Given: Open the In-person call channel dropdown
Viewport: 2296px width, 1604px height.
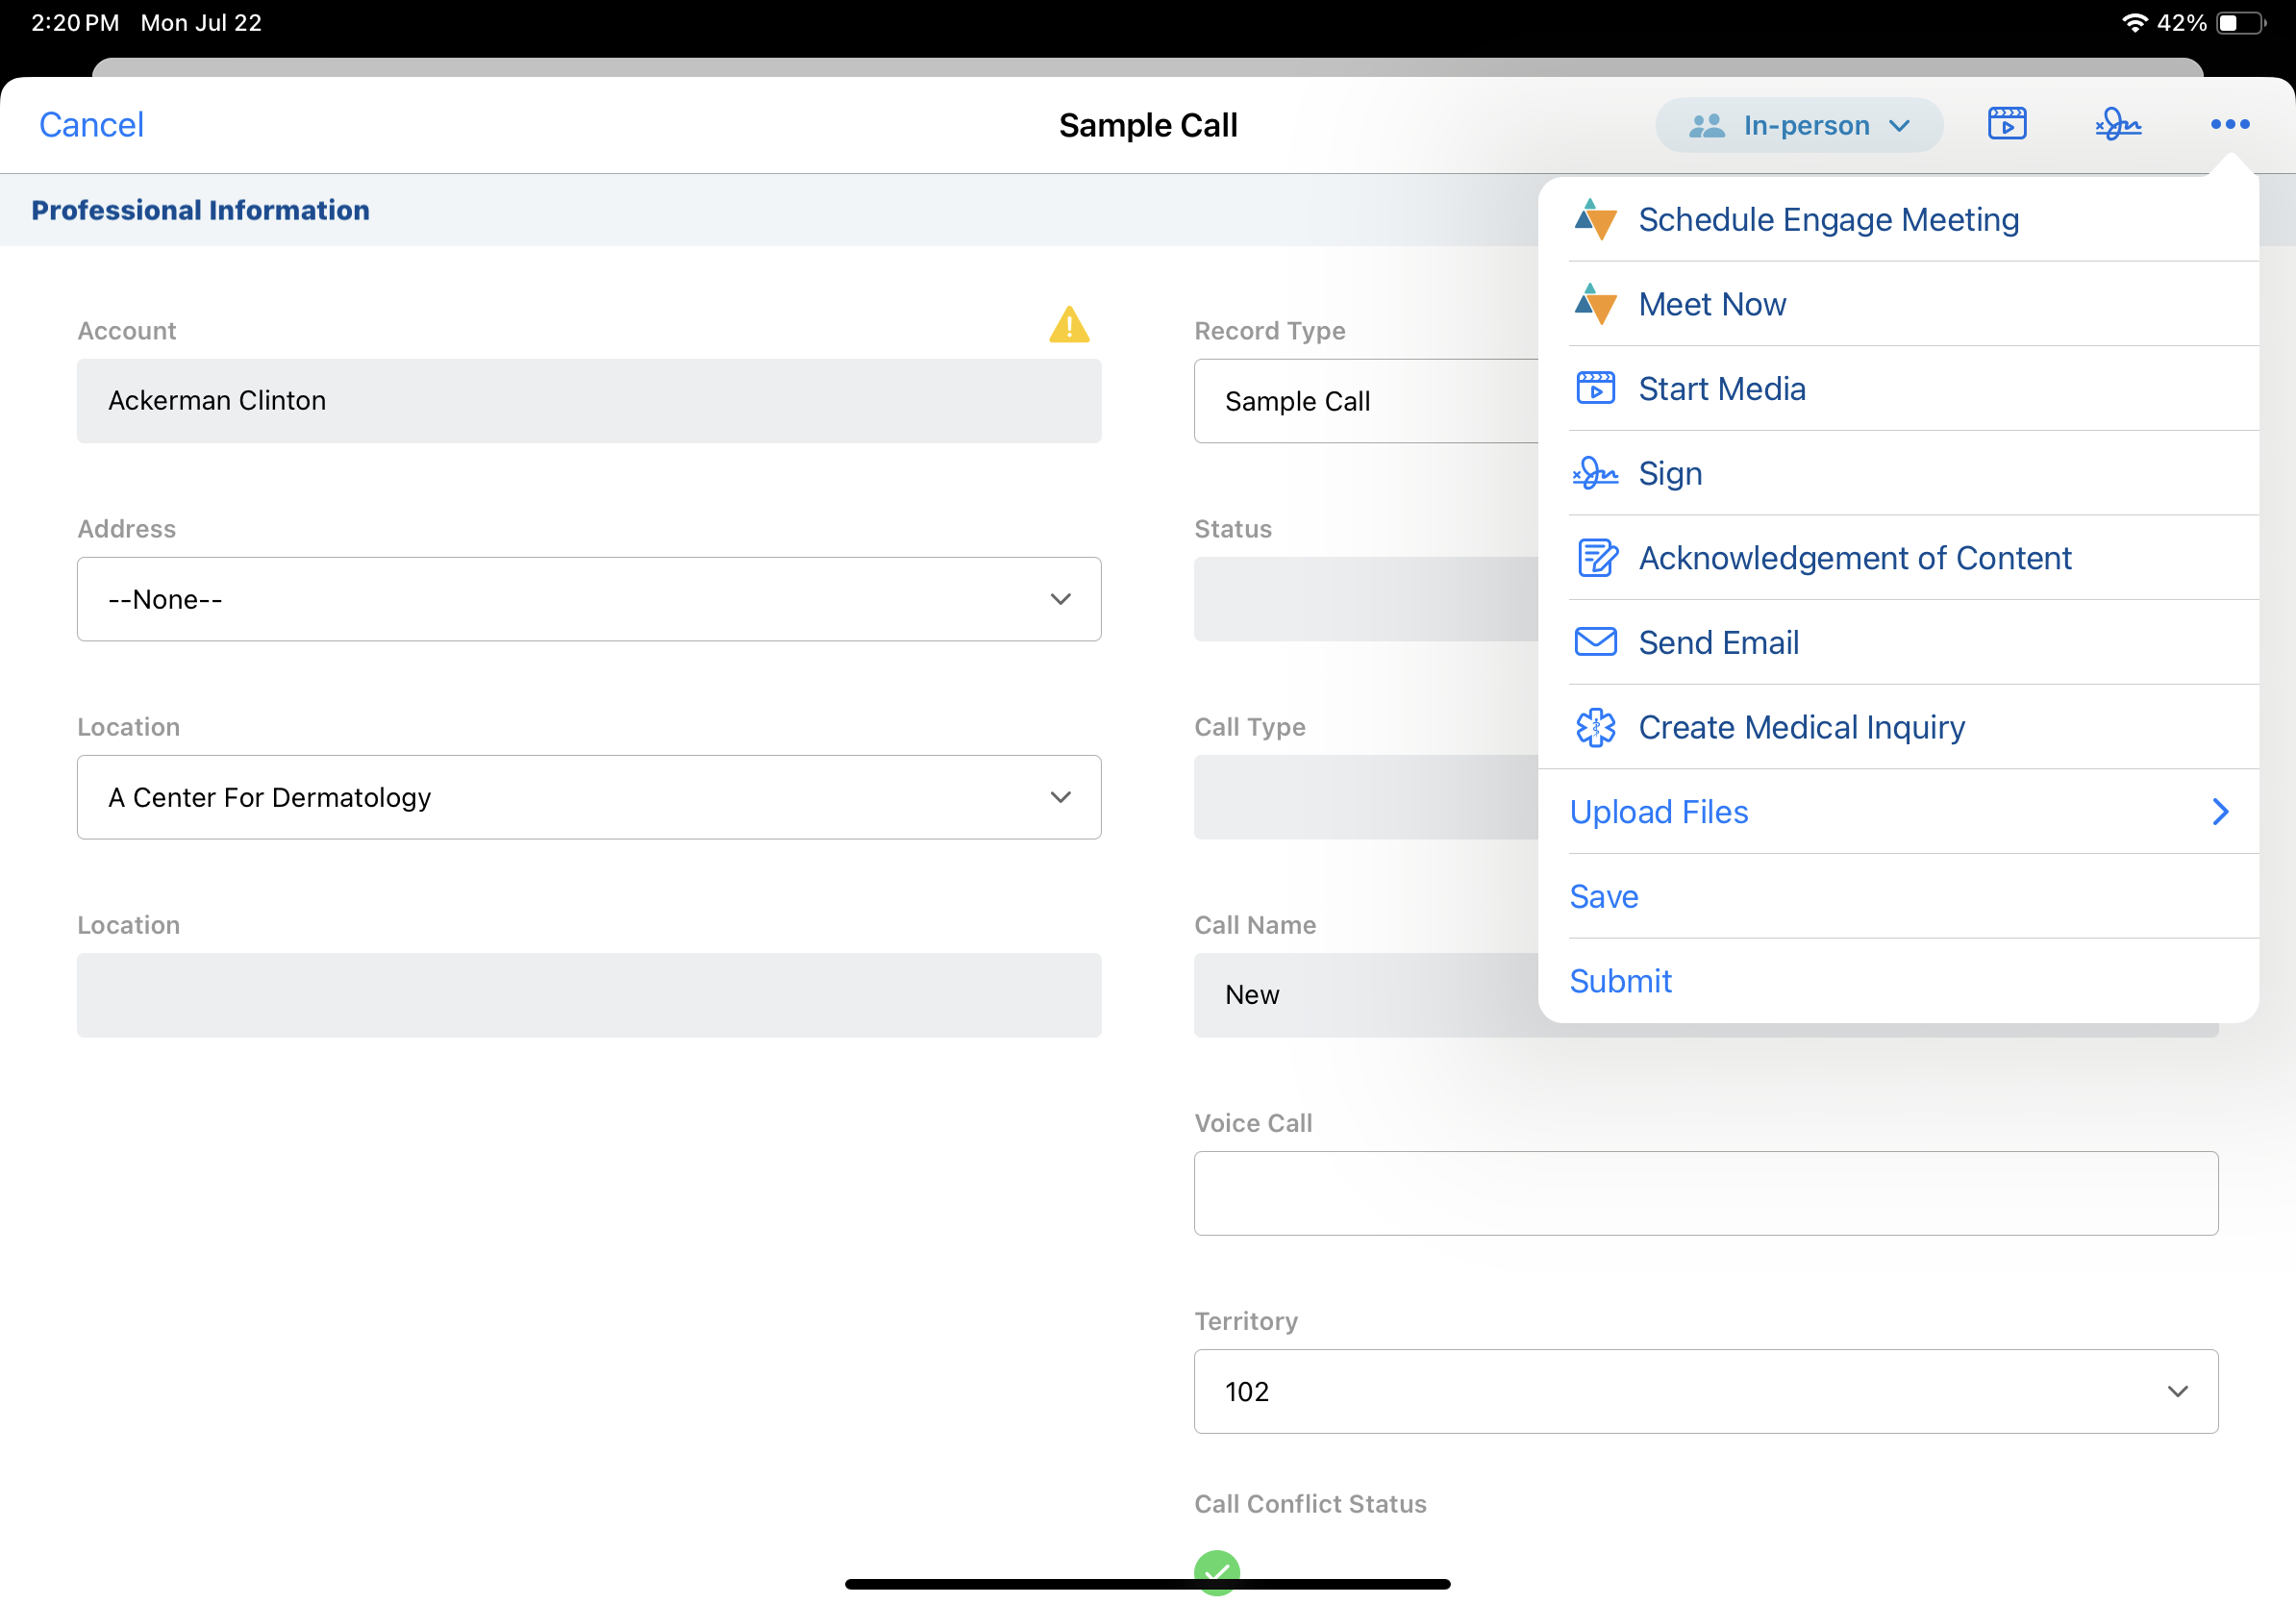Looking at the screenshot, I should (x=1798, y=125).
